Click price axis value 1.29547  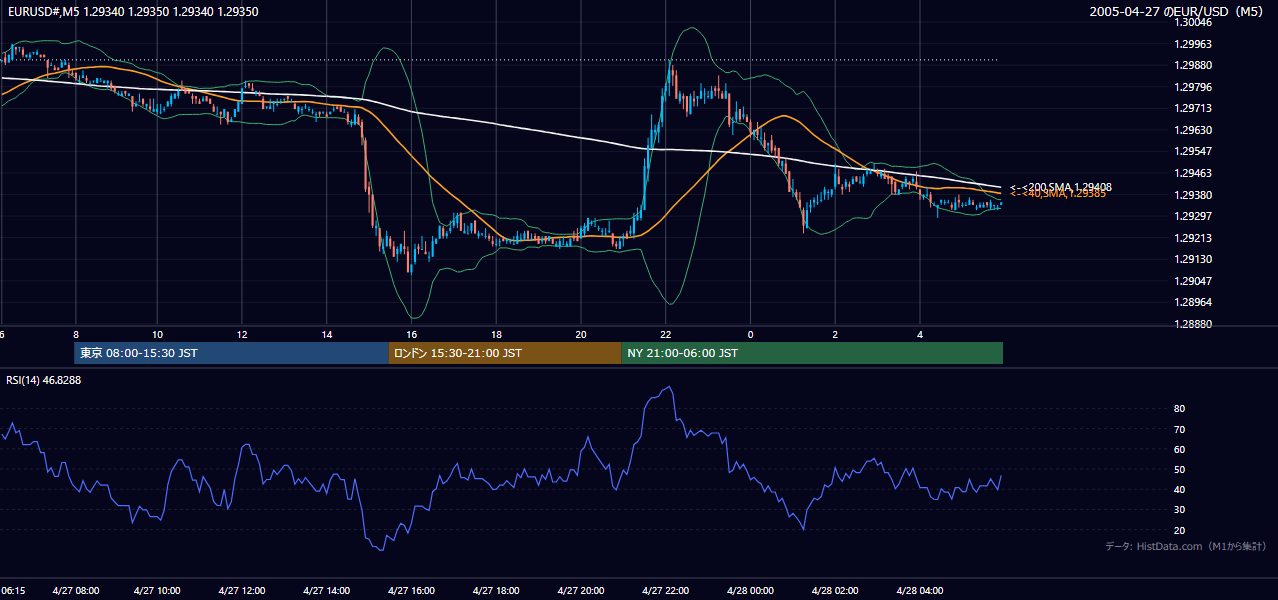1194,152
